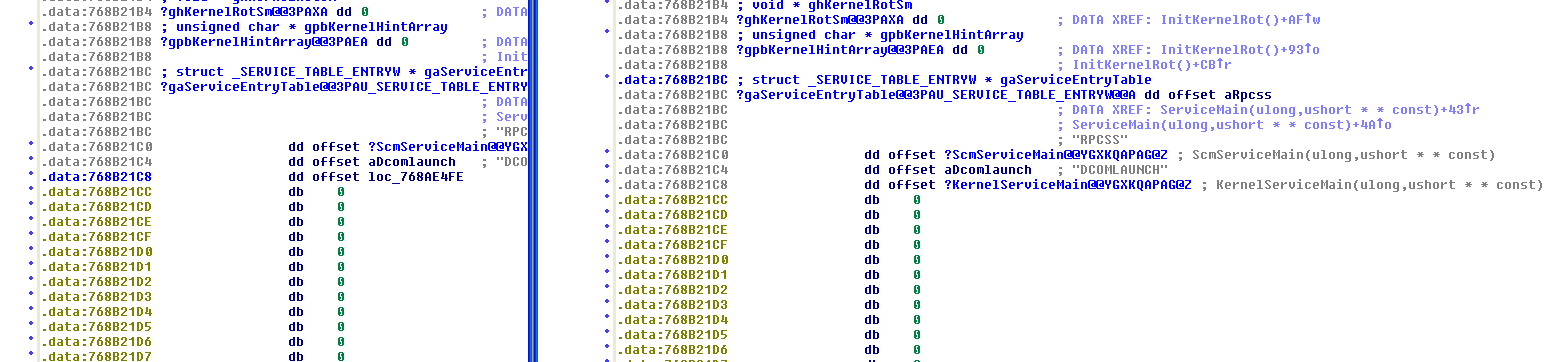Click ?ghKernelRotSm@@3PAXA symbol in right pane
The width and height of the screenshot is (1550, 362).
(819, 19)
